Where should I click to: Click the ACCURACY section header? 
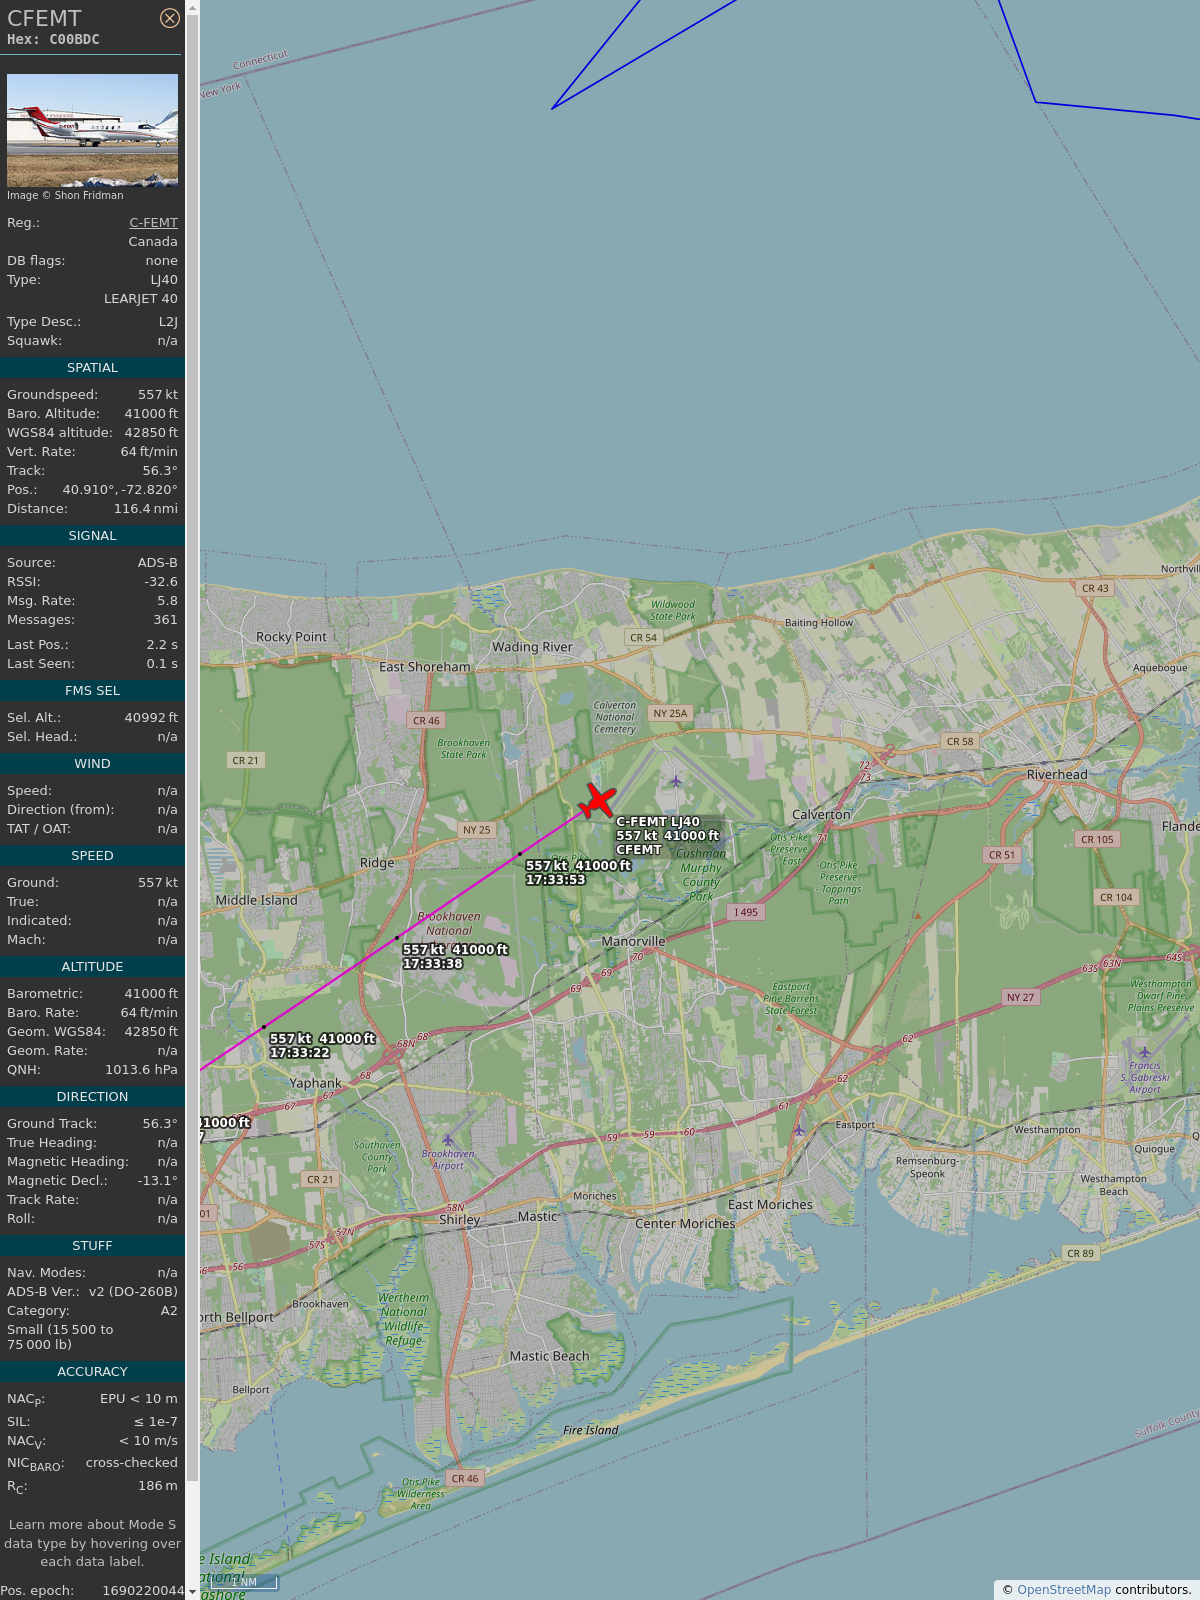click(92, 1371)
